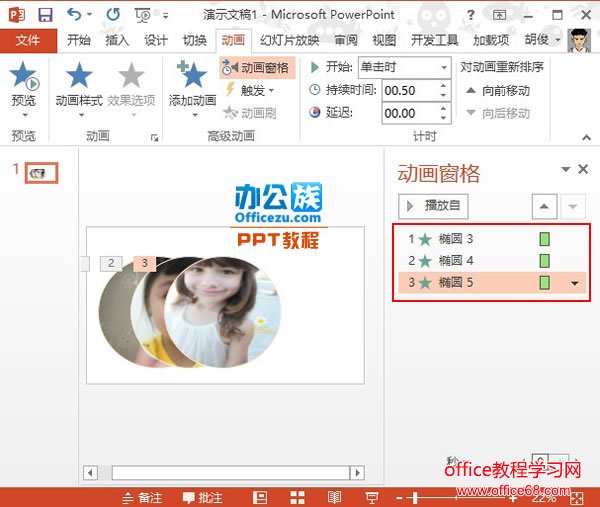
Task: Open the 视图 tab
Action: (x=384, y=40)
